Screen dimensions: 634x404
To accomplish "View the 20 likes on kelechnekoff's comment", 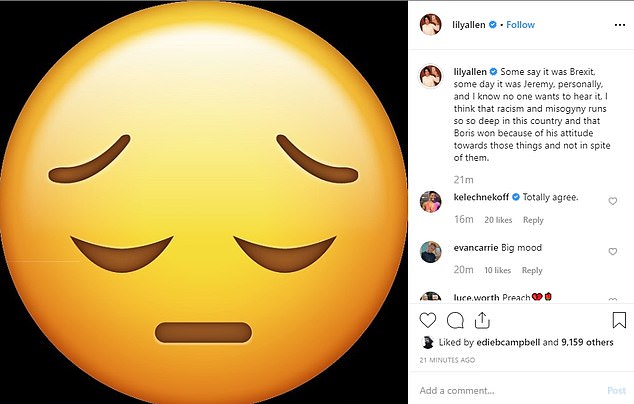I will 498,220.
